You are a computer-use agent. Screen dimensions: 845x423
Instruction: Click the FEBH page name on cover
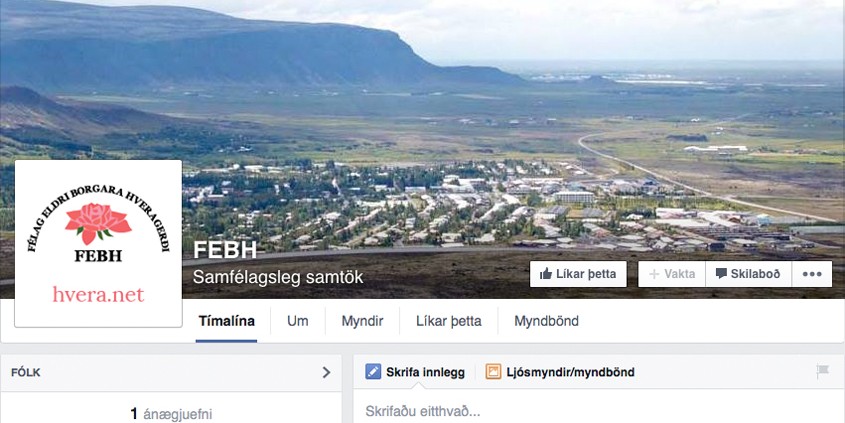pos(225,249)
